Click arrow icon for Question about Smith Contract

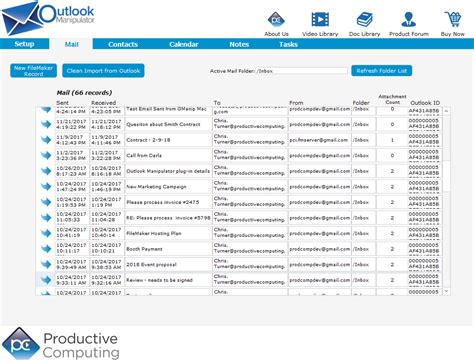click(46, 124)
